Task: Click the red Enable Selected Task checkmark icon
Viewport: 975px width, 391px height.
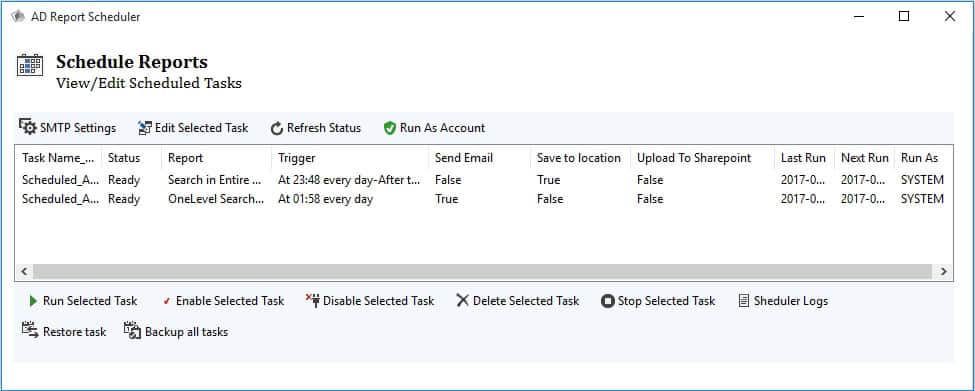Action: click(167, 301)
